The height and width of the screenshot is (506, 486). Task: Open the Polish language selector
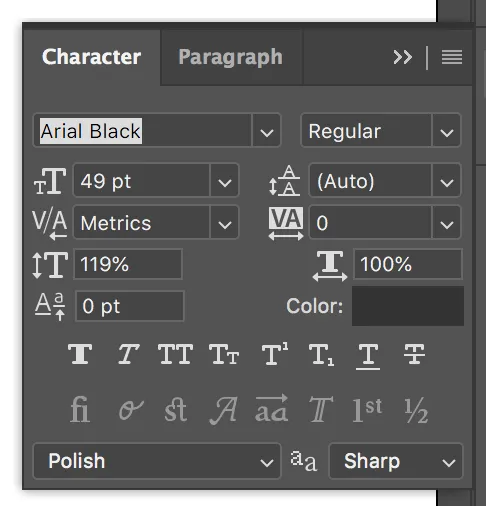(157, 461)
